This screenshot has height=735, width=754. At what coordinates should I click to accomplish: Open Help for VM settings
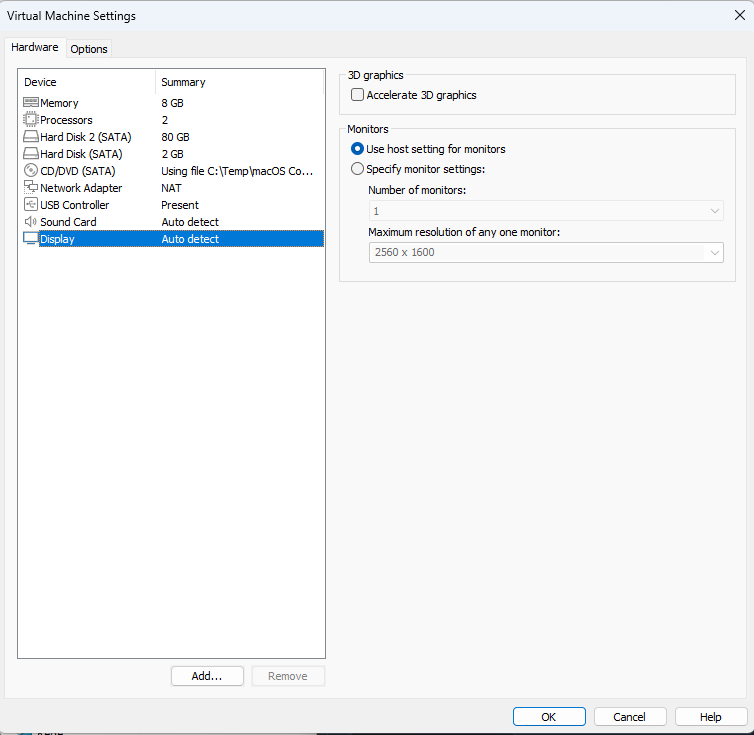point(710,717)
